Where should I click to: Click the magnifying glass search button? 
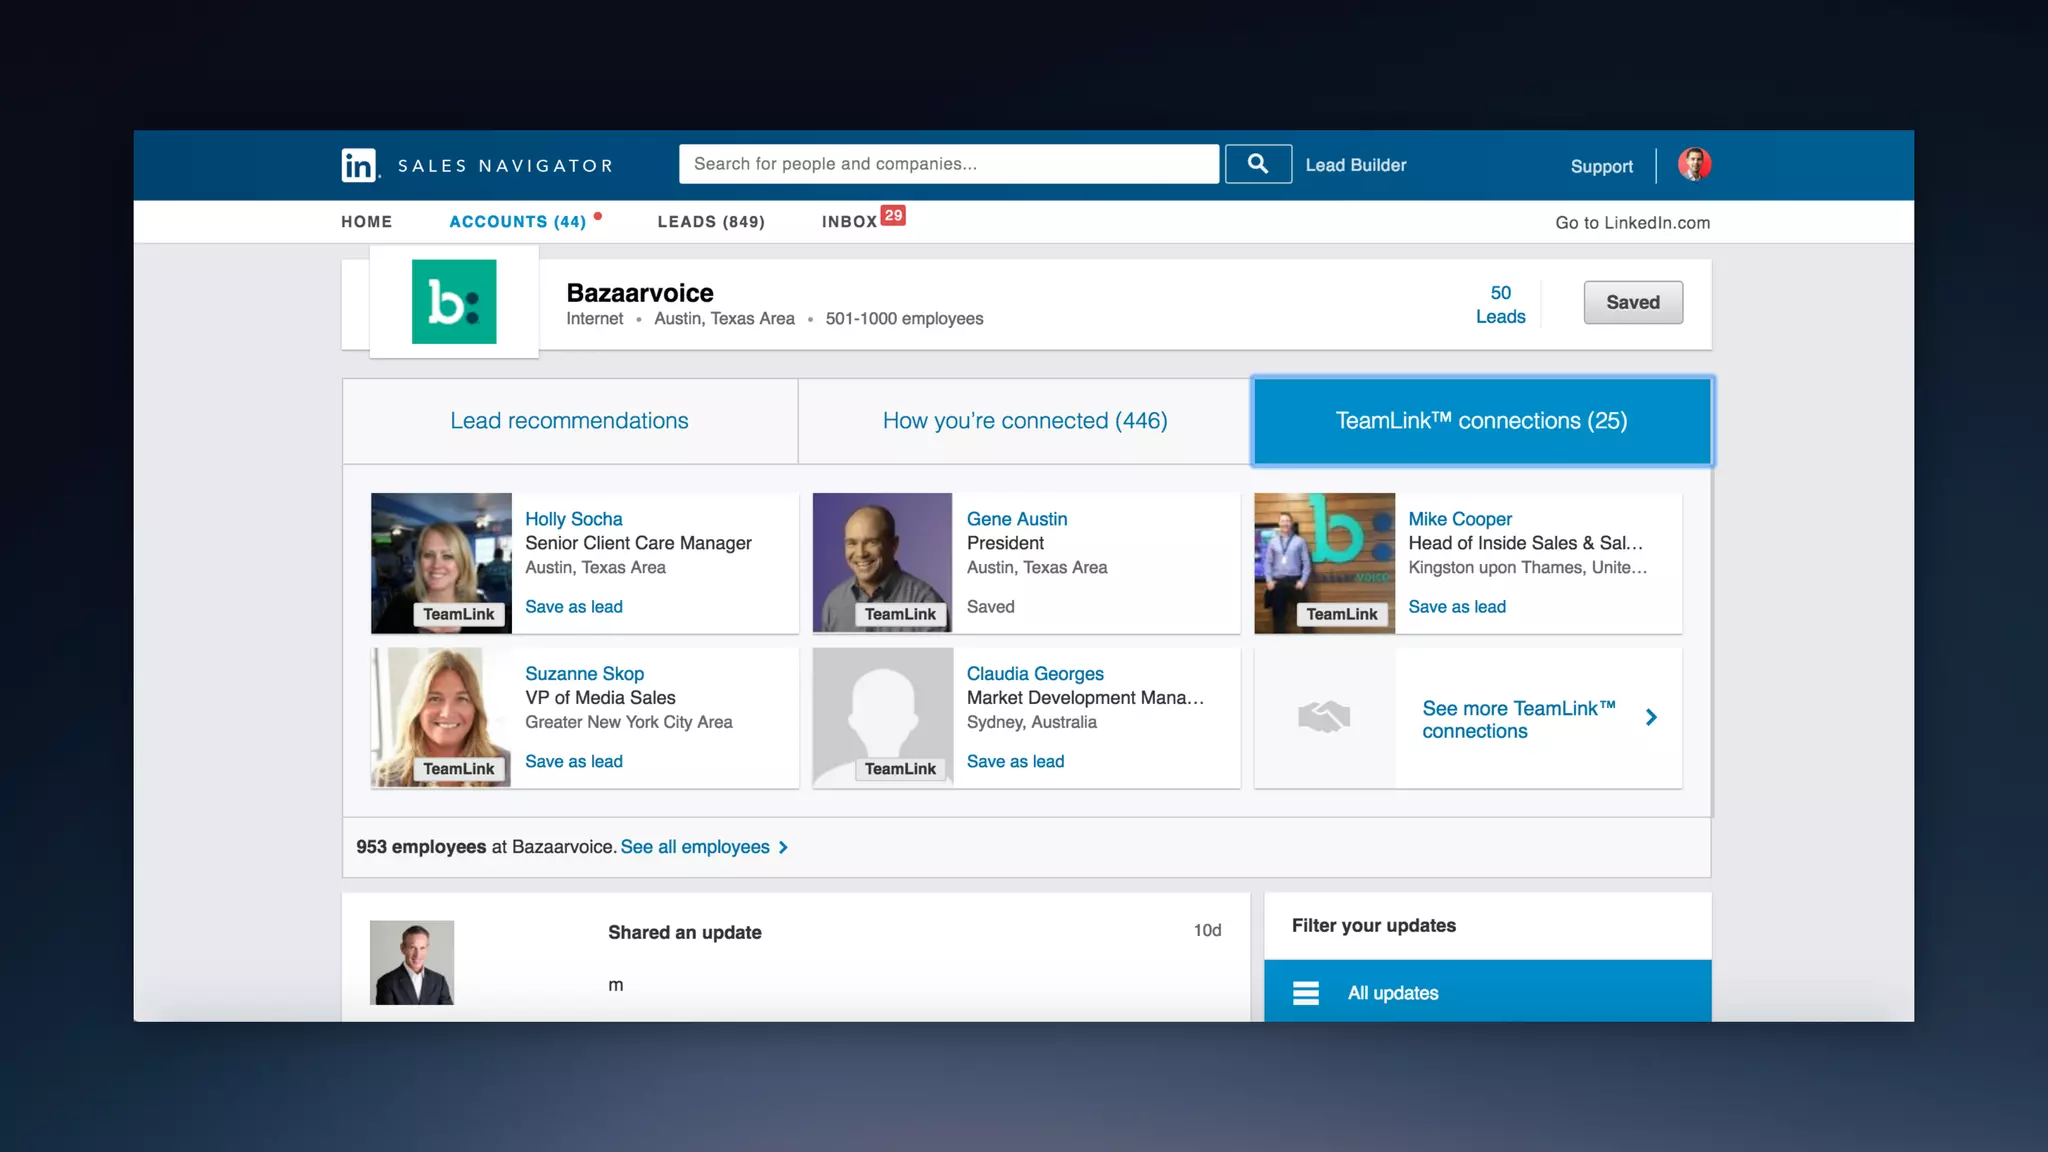click(x=1258, y=164)
